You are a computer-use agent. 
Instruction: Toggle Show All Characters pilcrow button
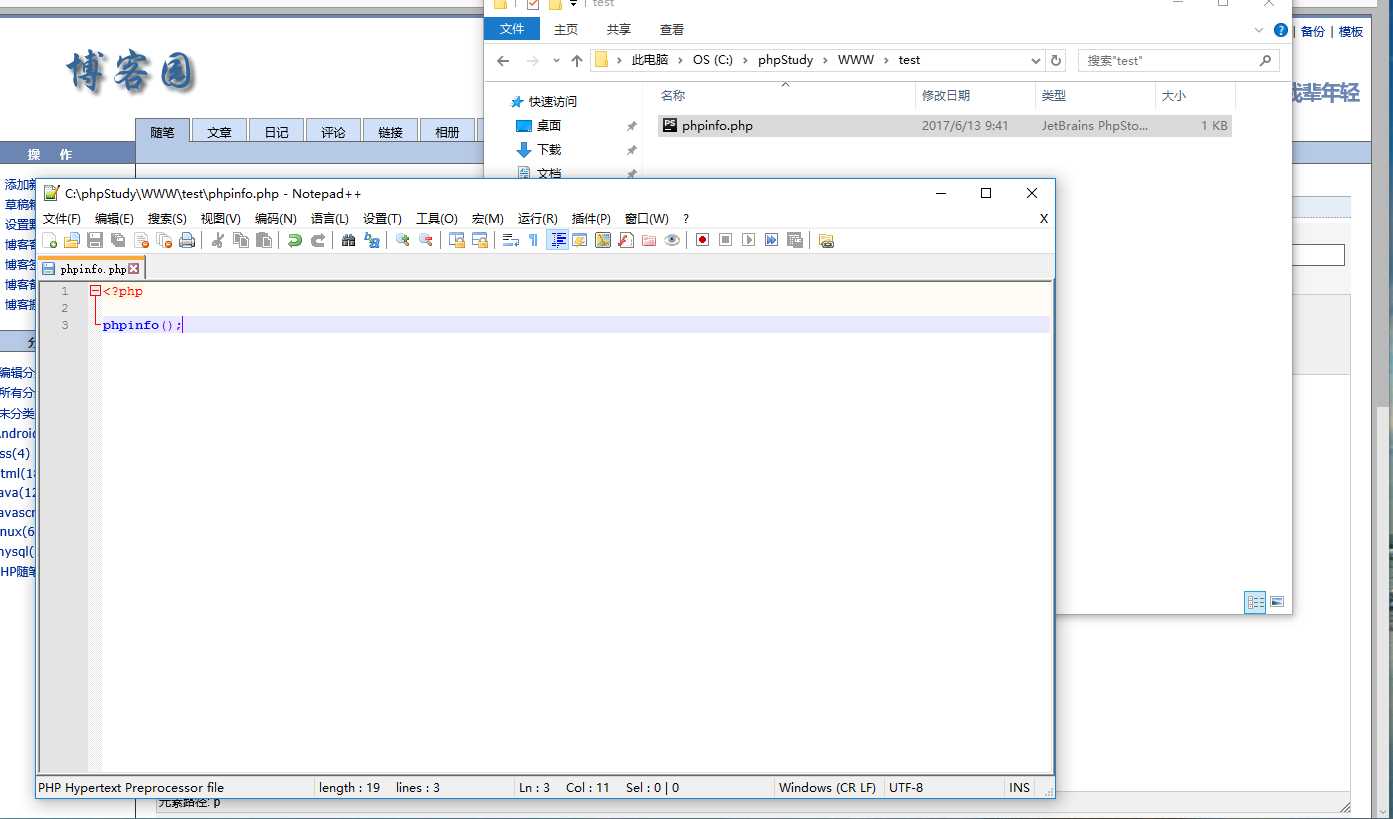tap(533, 240)
